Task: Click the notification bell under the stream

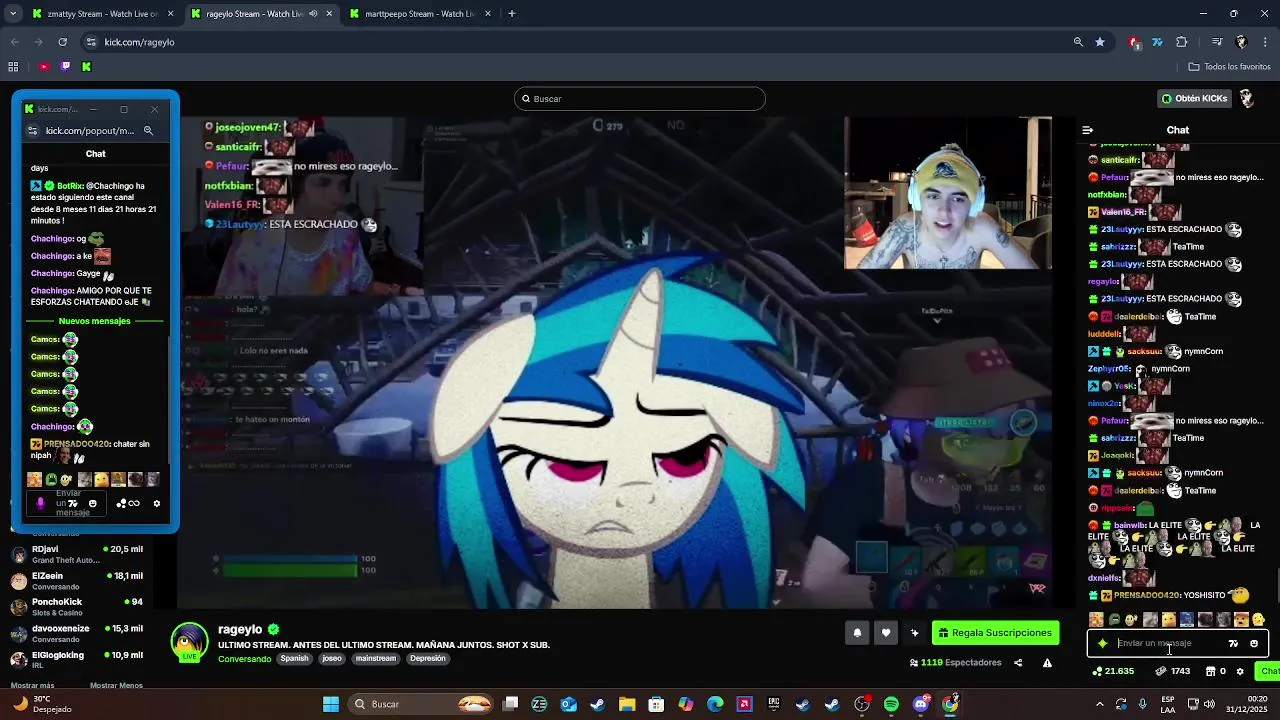Action: (x=857, y=633)
